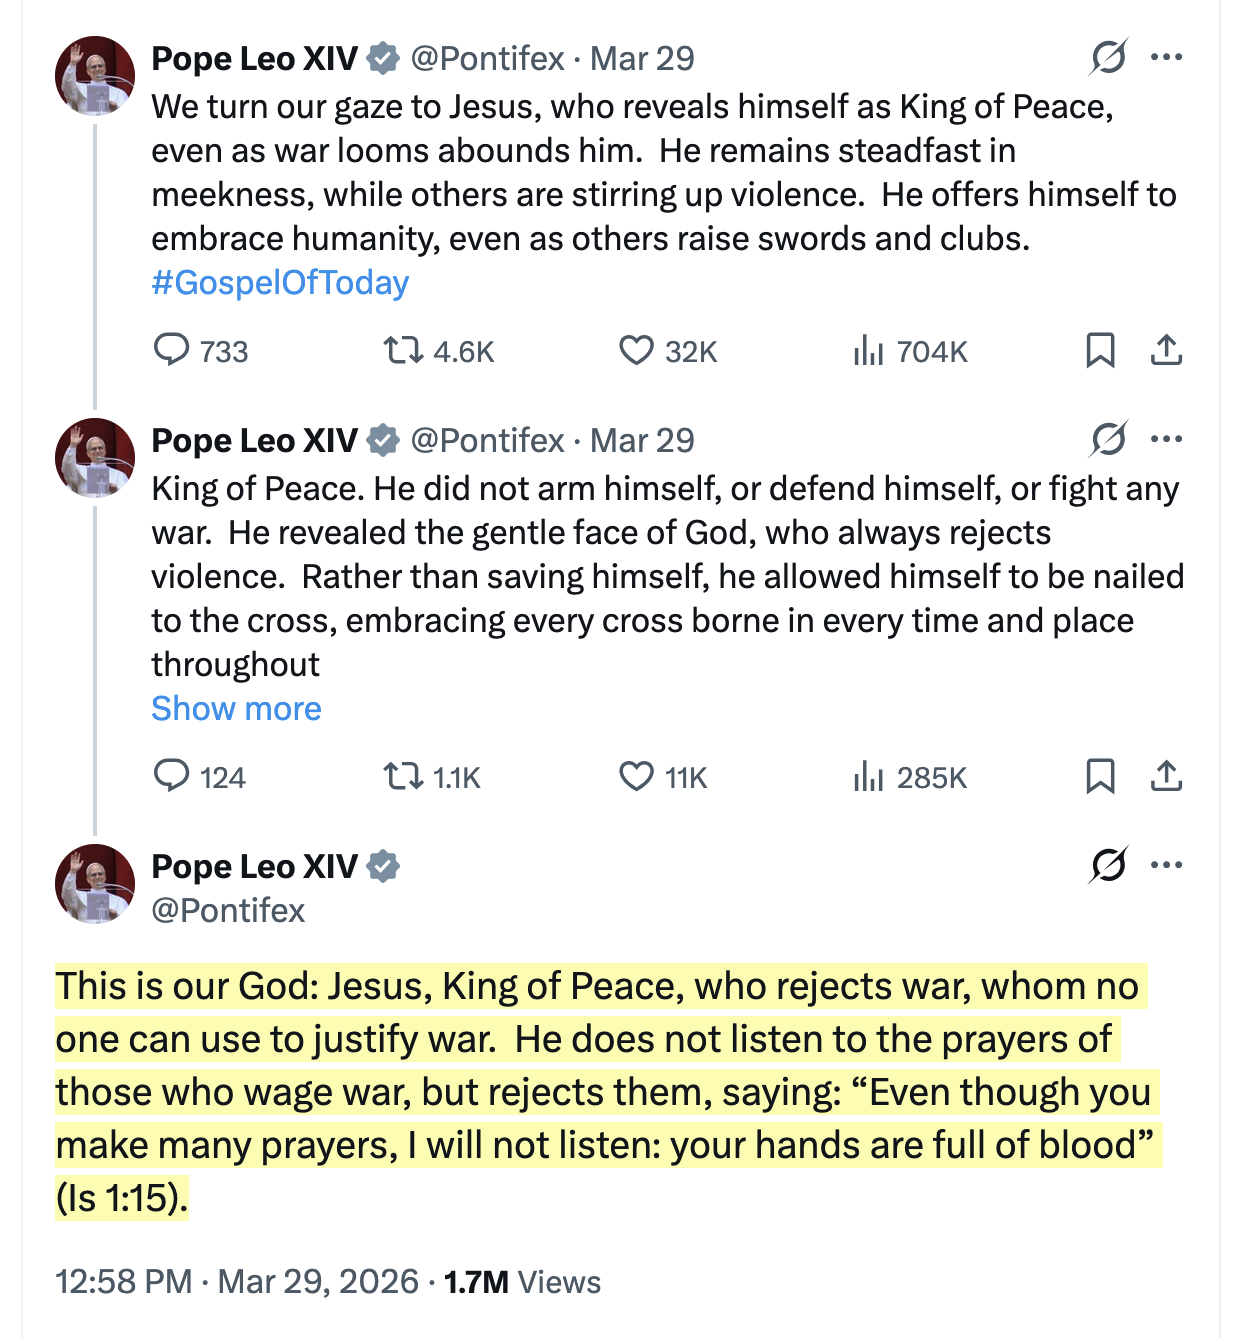Open more options on highlighted main tweet
Viewport: 1240px width, 1338px height.
[1166, 865]
